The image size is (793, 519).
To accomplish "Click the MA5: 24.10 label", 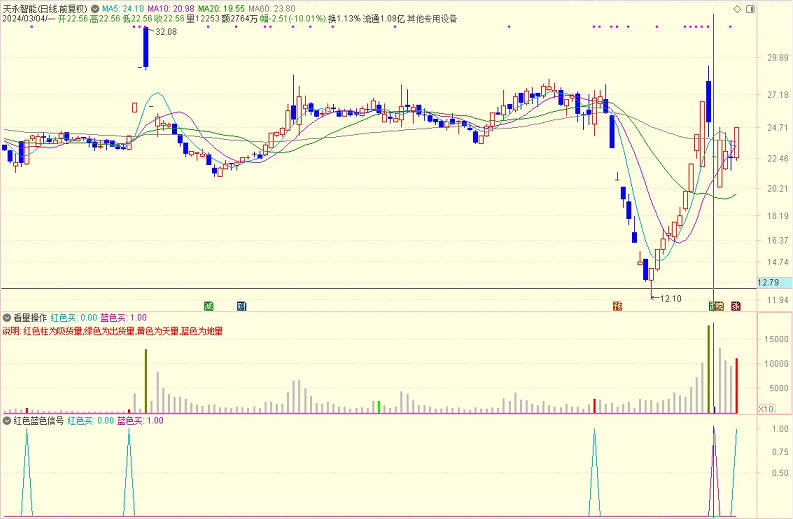I will coord(123,9).
